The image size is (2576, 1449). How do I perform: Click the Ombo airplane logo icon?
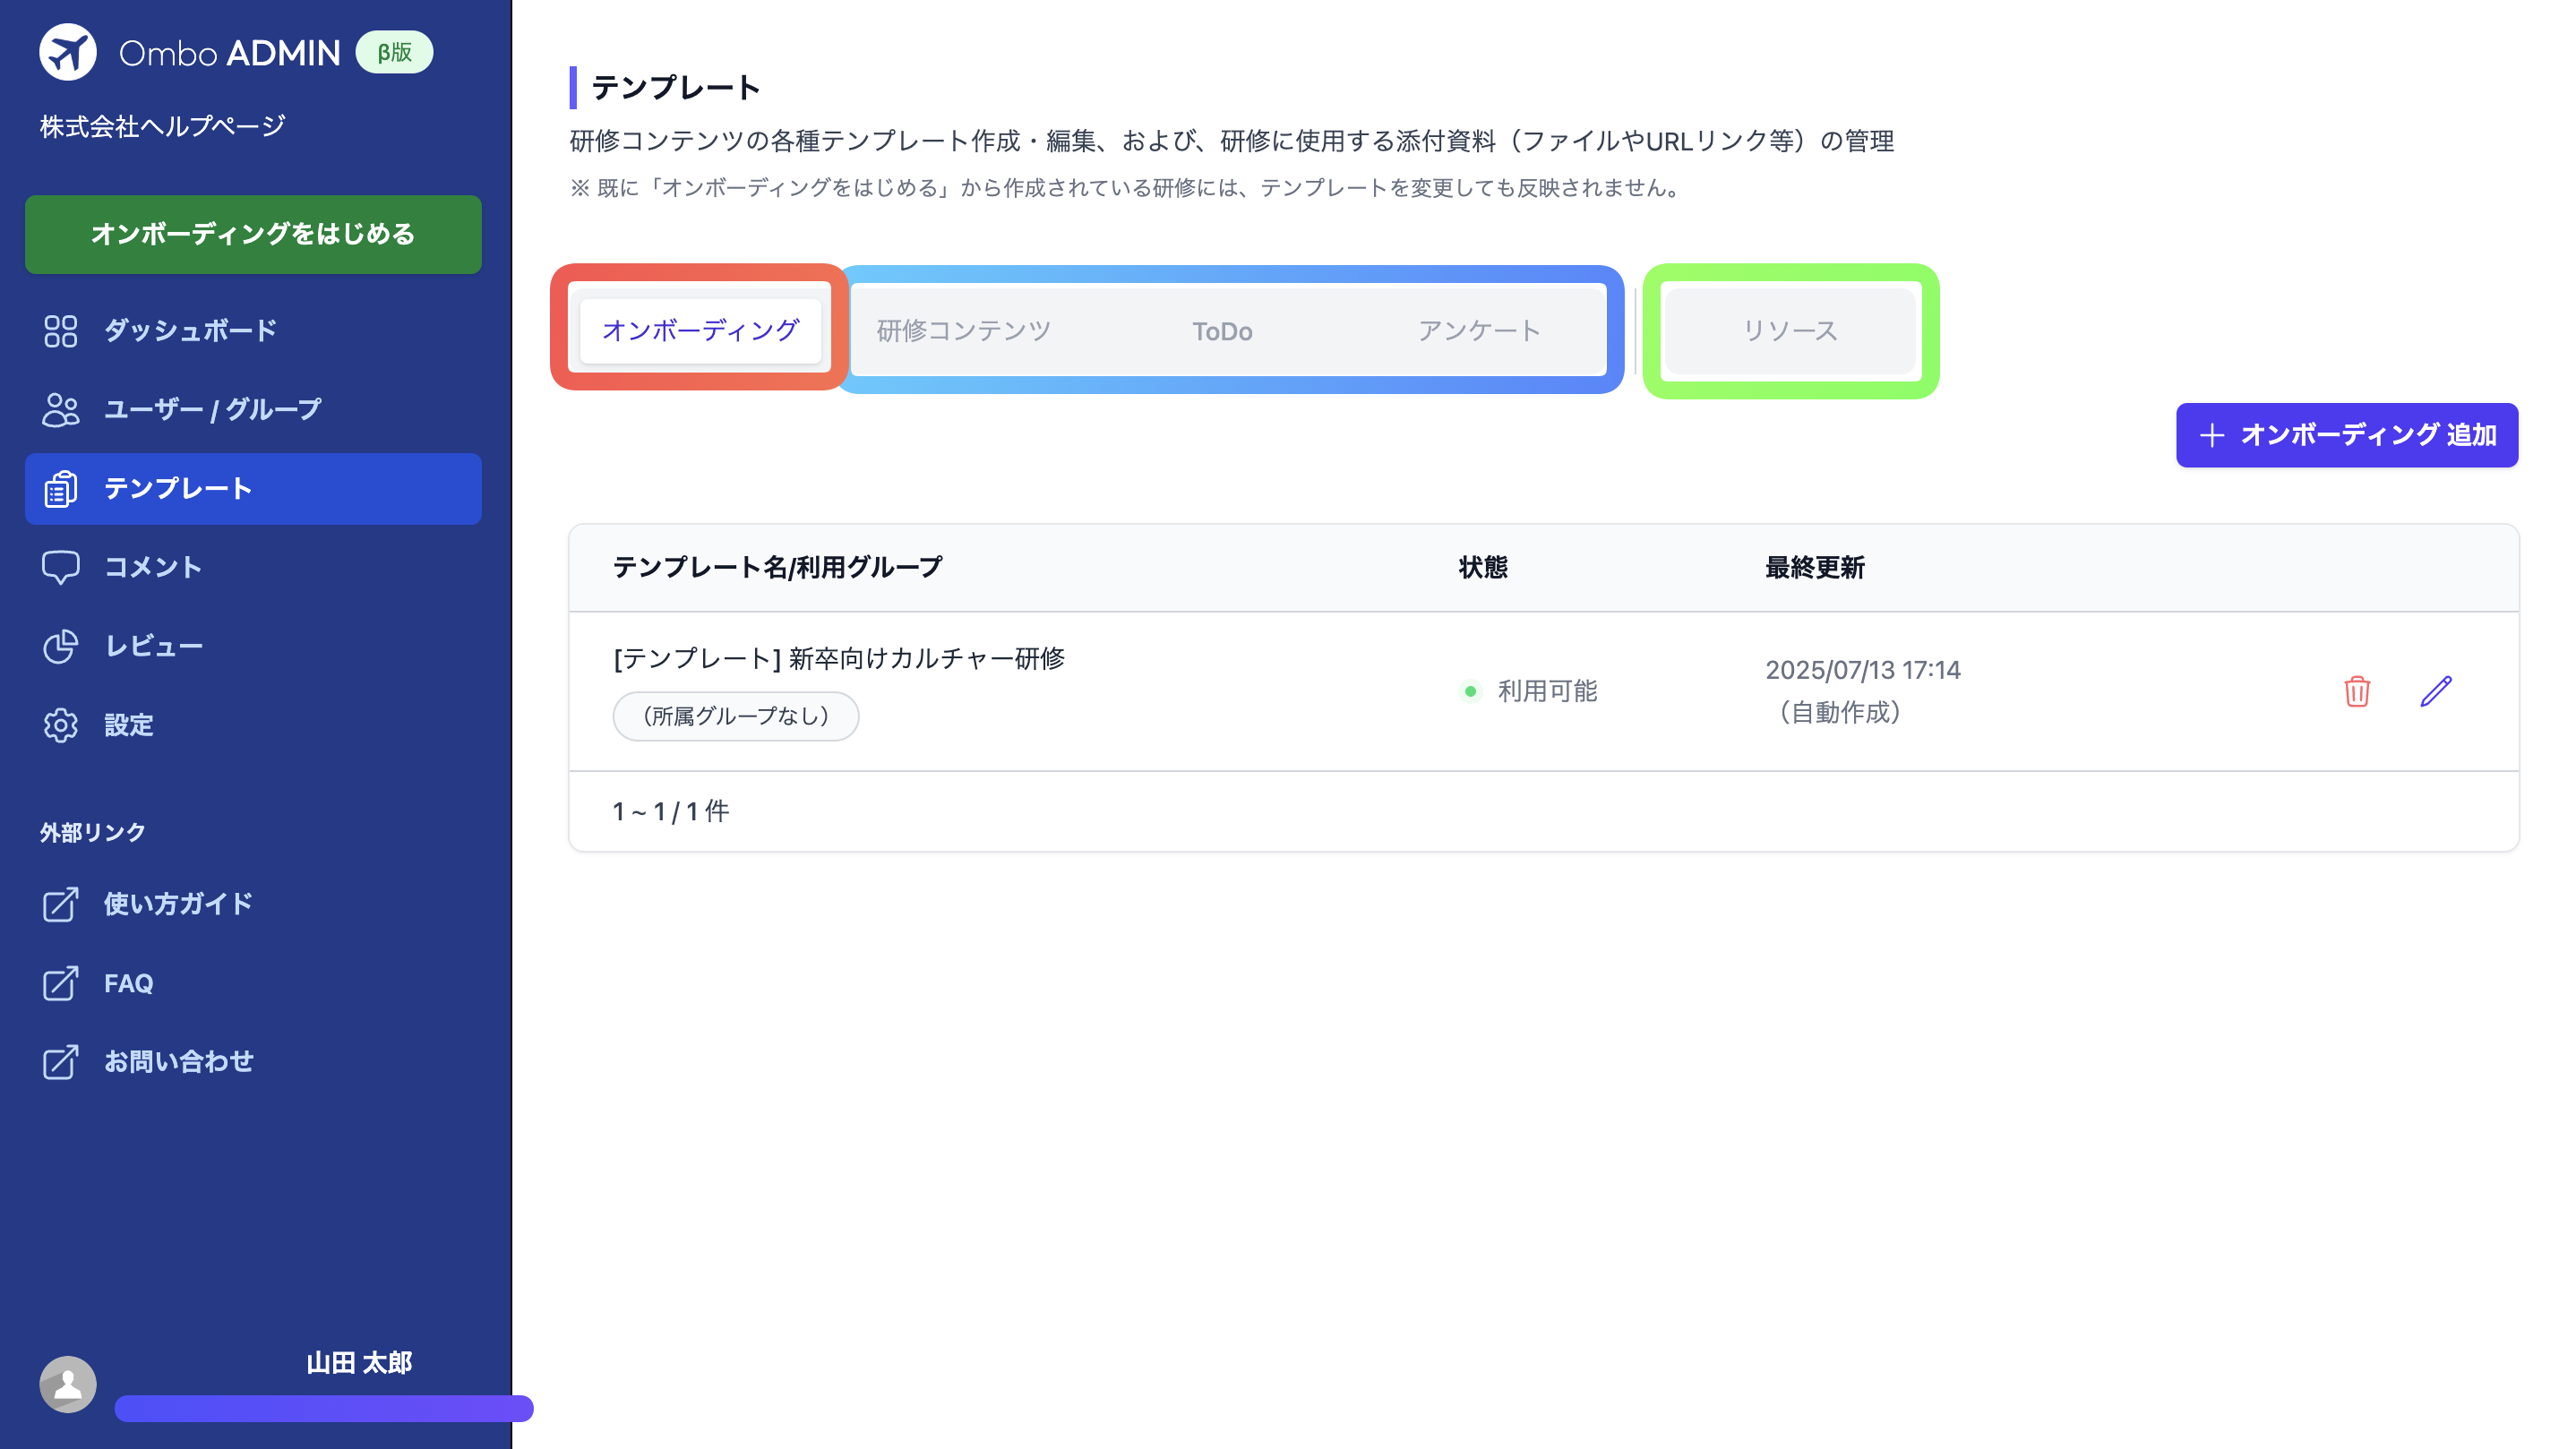tap(68, 52)
